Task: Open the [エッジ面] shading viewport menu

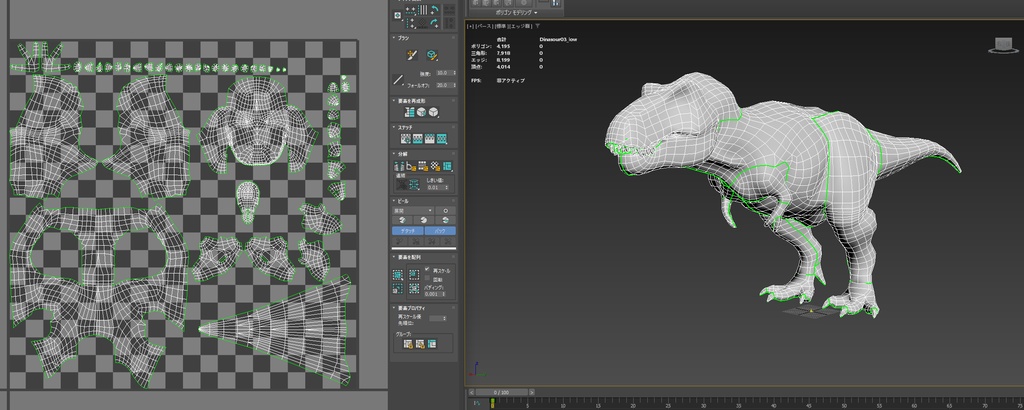Action: click(522, 25)
